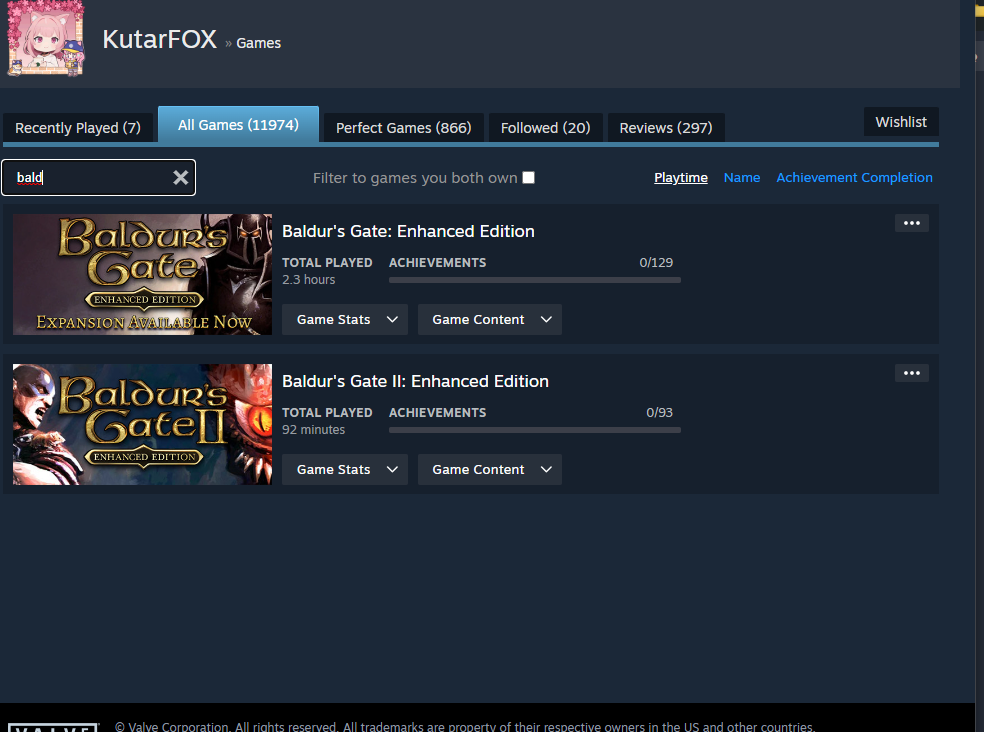Click the Baldur's Gate Enhanced Edition banner image

click(142, 274)
